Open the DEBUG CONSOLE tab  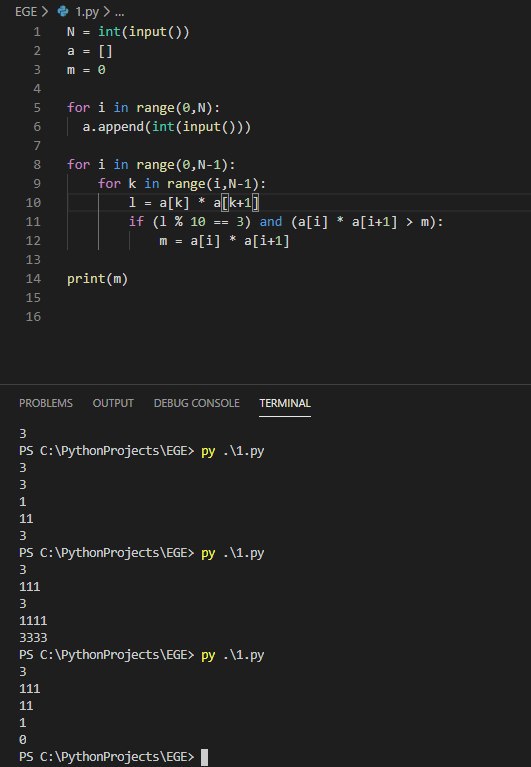tap(197, 403)
